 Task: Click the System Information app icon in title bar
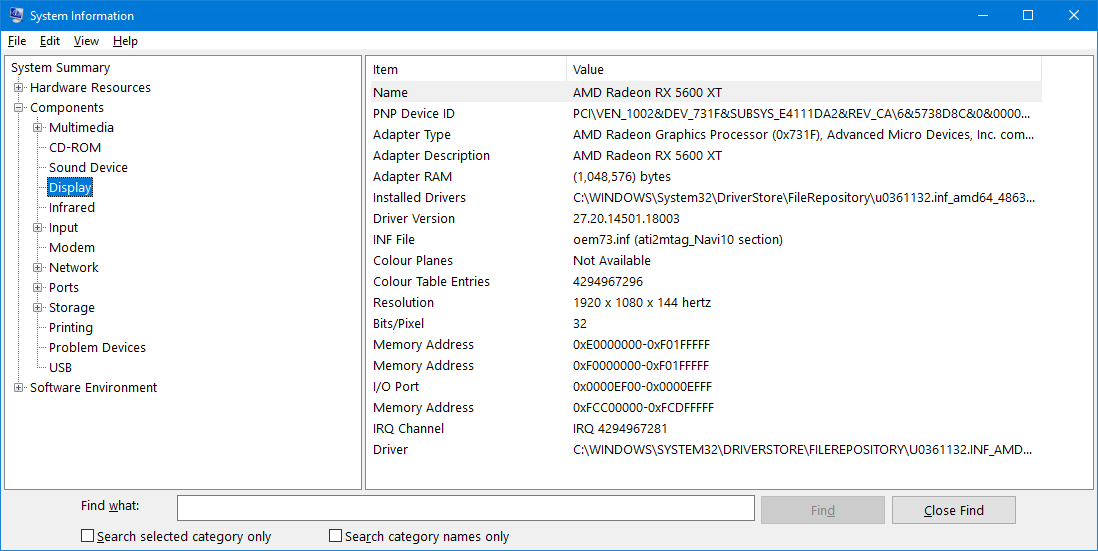pyautogui.click(x=16, y=15)
